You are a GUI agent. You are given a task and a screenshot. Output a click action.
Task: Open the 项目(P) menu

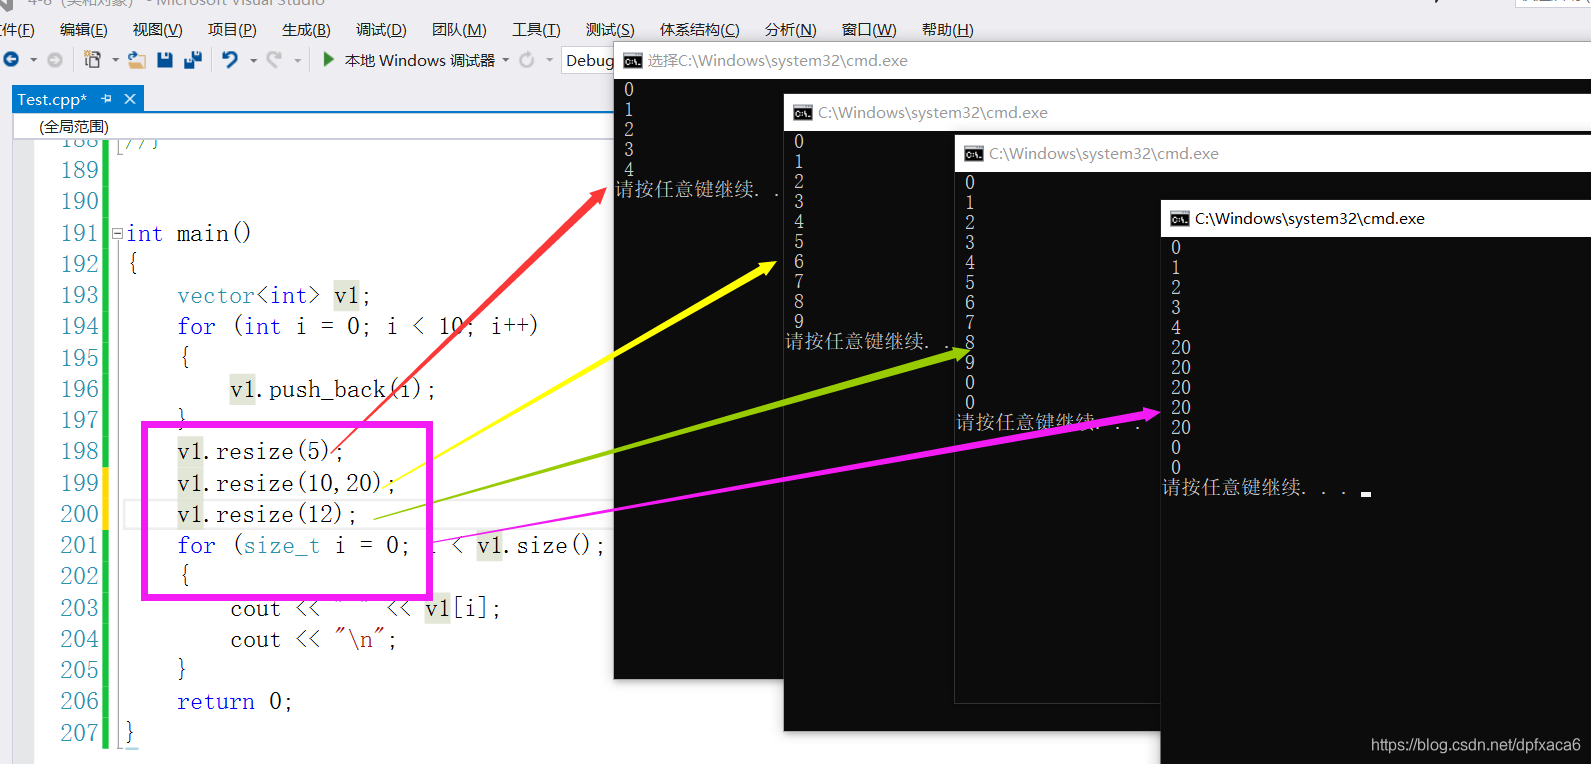point(232,30)
